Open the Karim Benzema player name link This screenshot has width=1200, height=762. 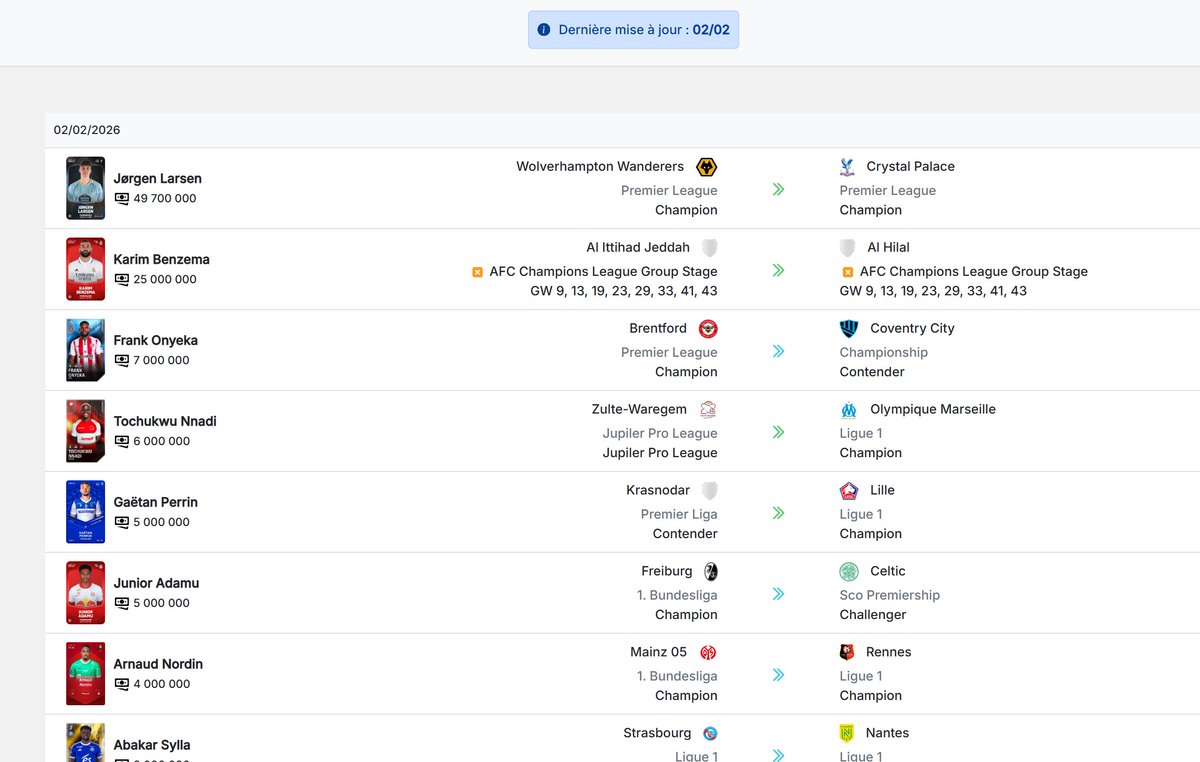click(x=162, y=260)
